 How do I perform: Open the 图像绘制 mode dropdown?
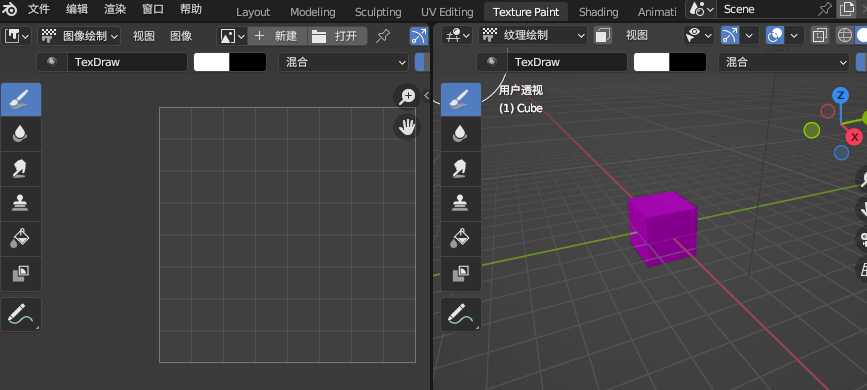coord(79,37)
